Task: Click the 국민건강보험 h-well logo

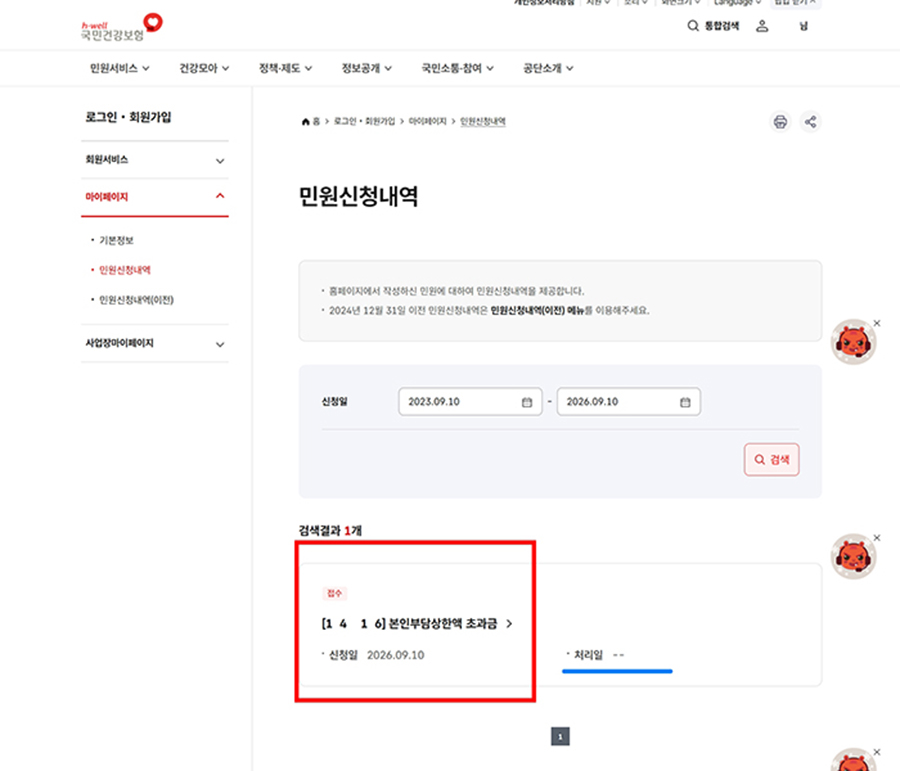Action: [x=122, y=28]
